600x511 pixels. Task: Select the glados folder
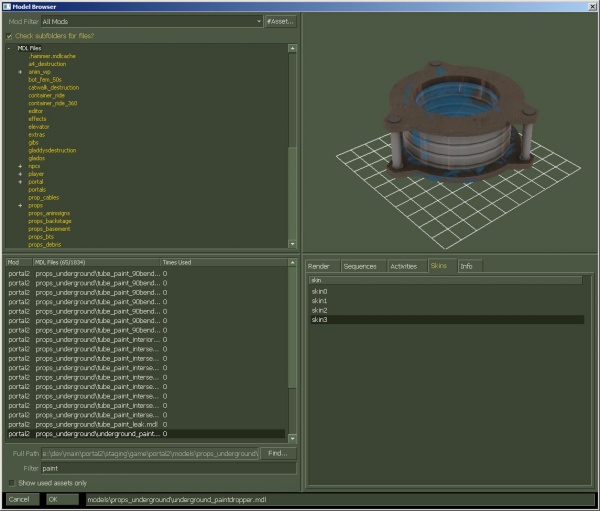click(36, 158)
